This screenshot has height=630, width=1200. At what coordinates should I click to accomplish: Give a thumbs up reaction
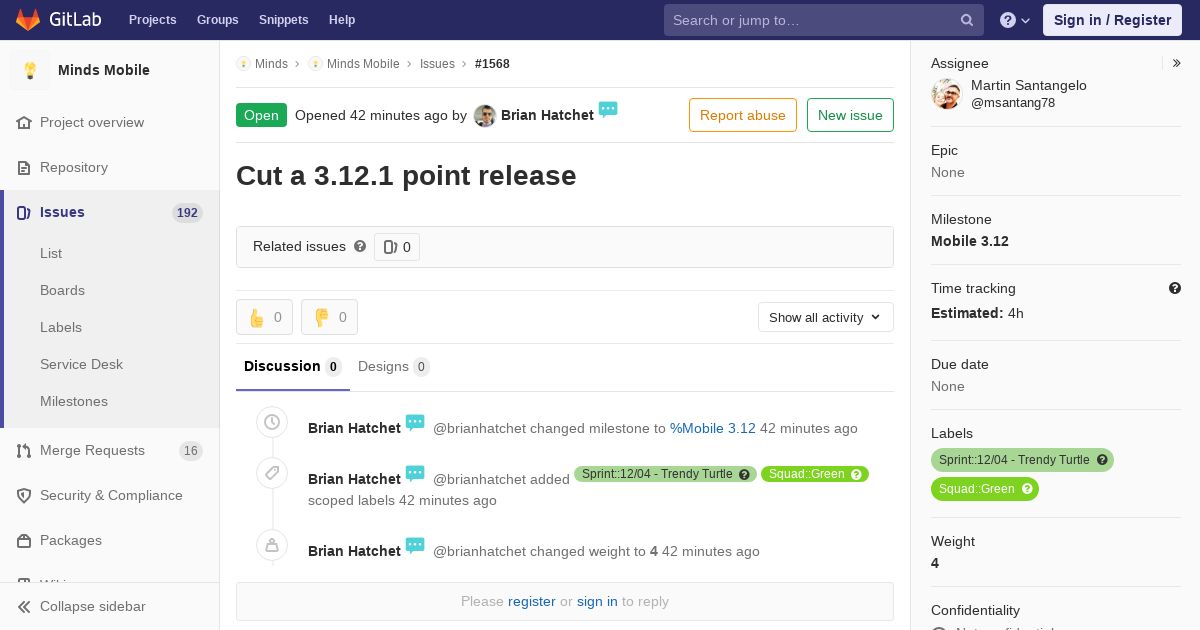[x=264, y=317]
